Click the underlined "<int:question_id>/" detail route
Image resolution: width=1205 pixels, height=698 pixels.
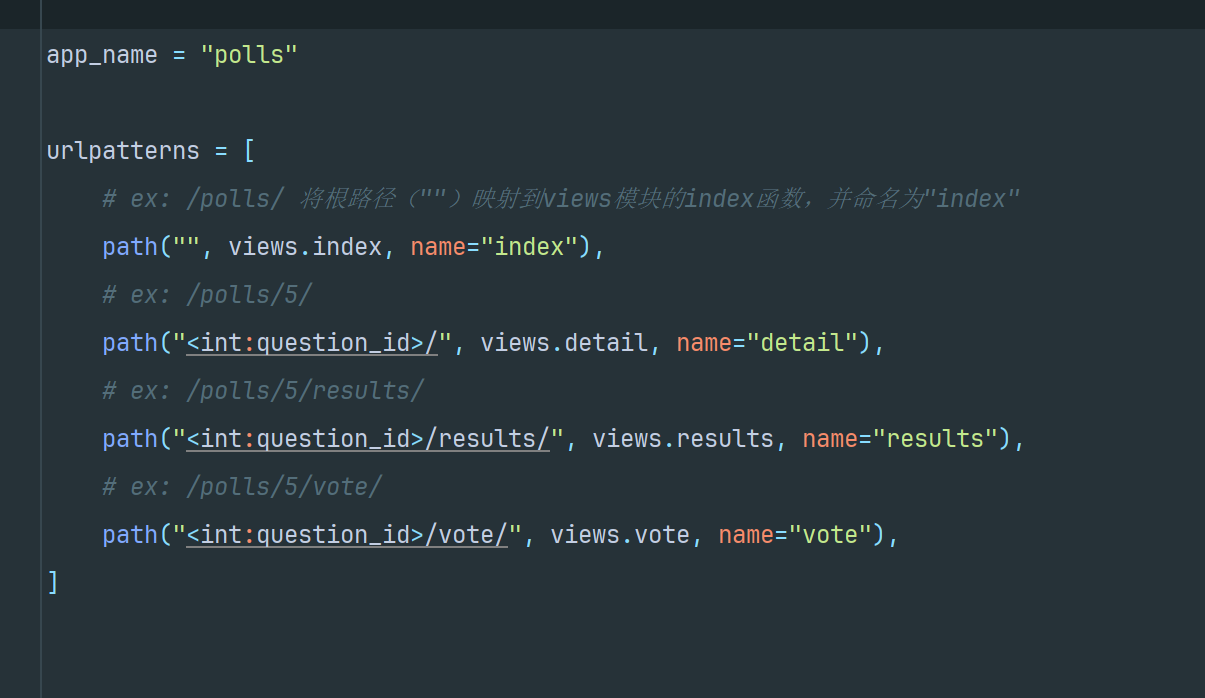point(312,343)
